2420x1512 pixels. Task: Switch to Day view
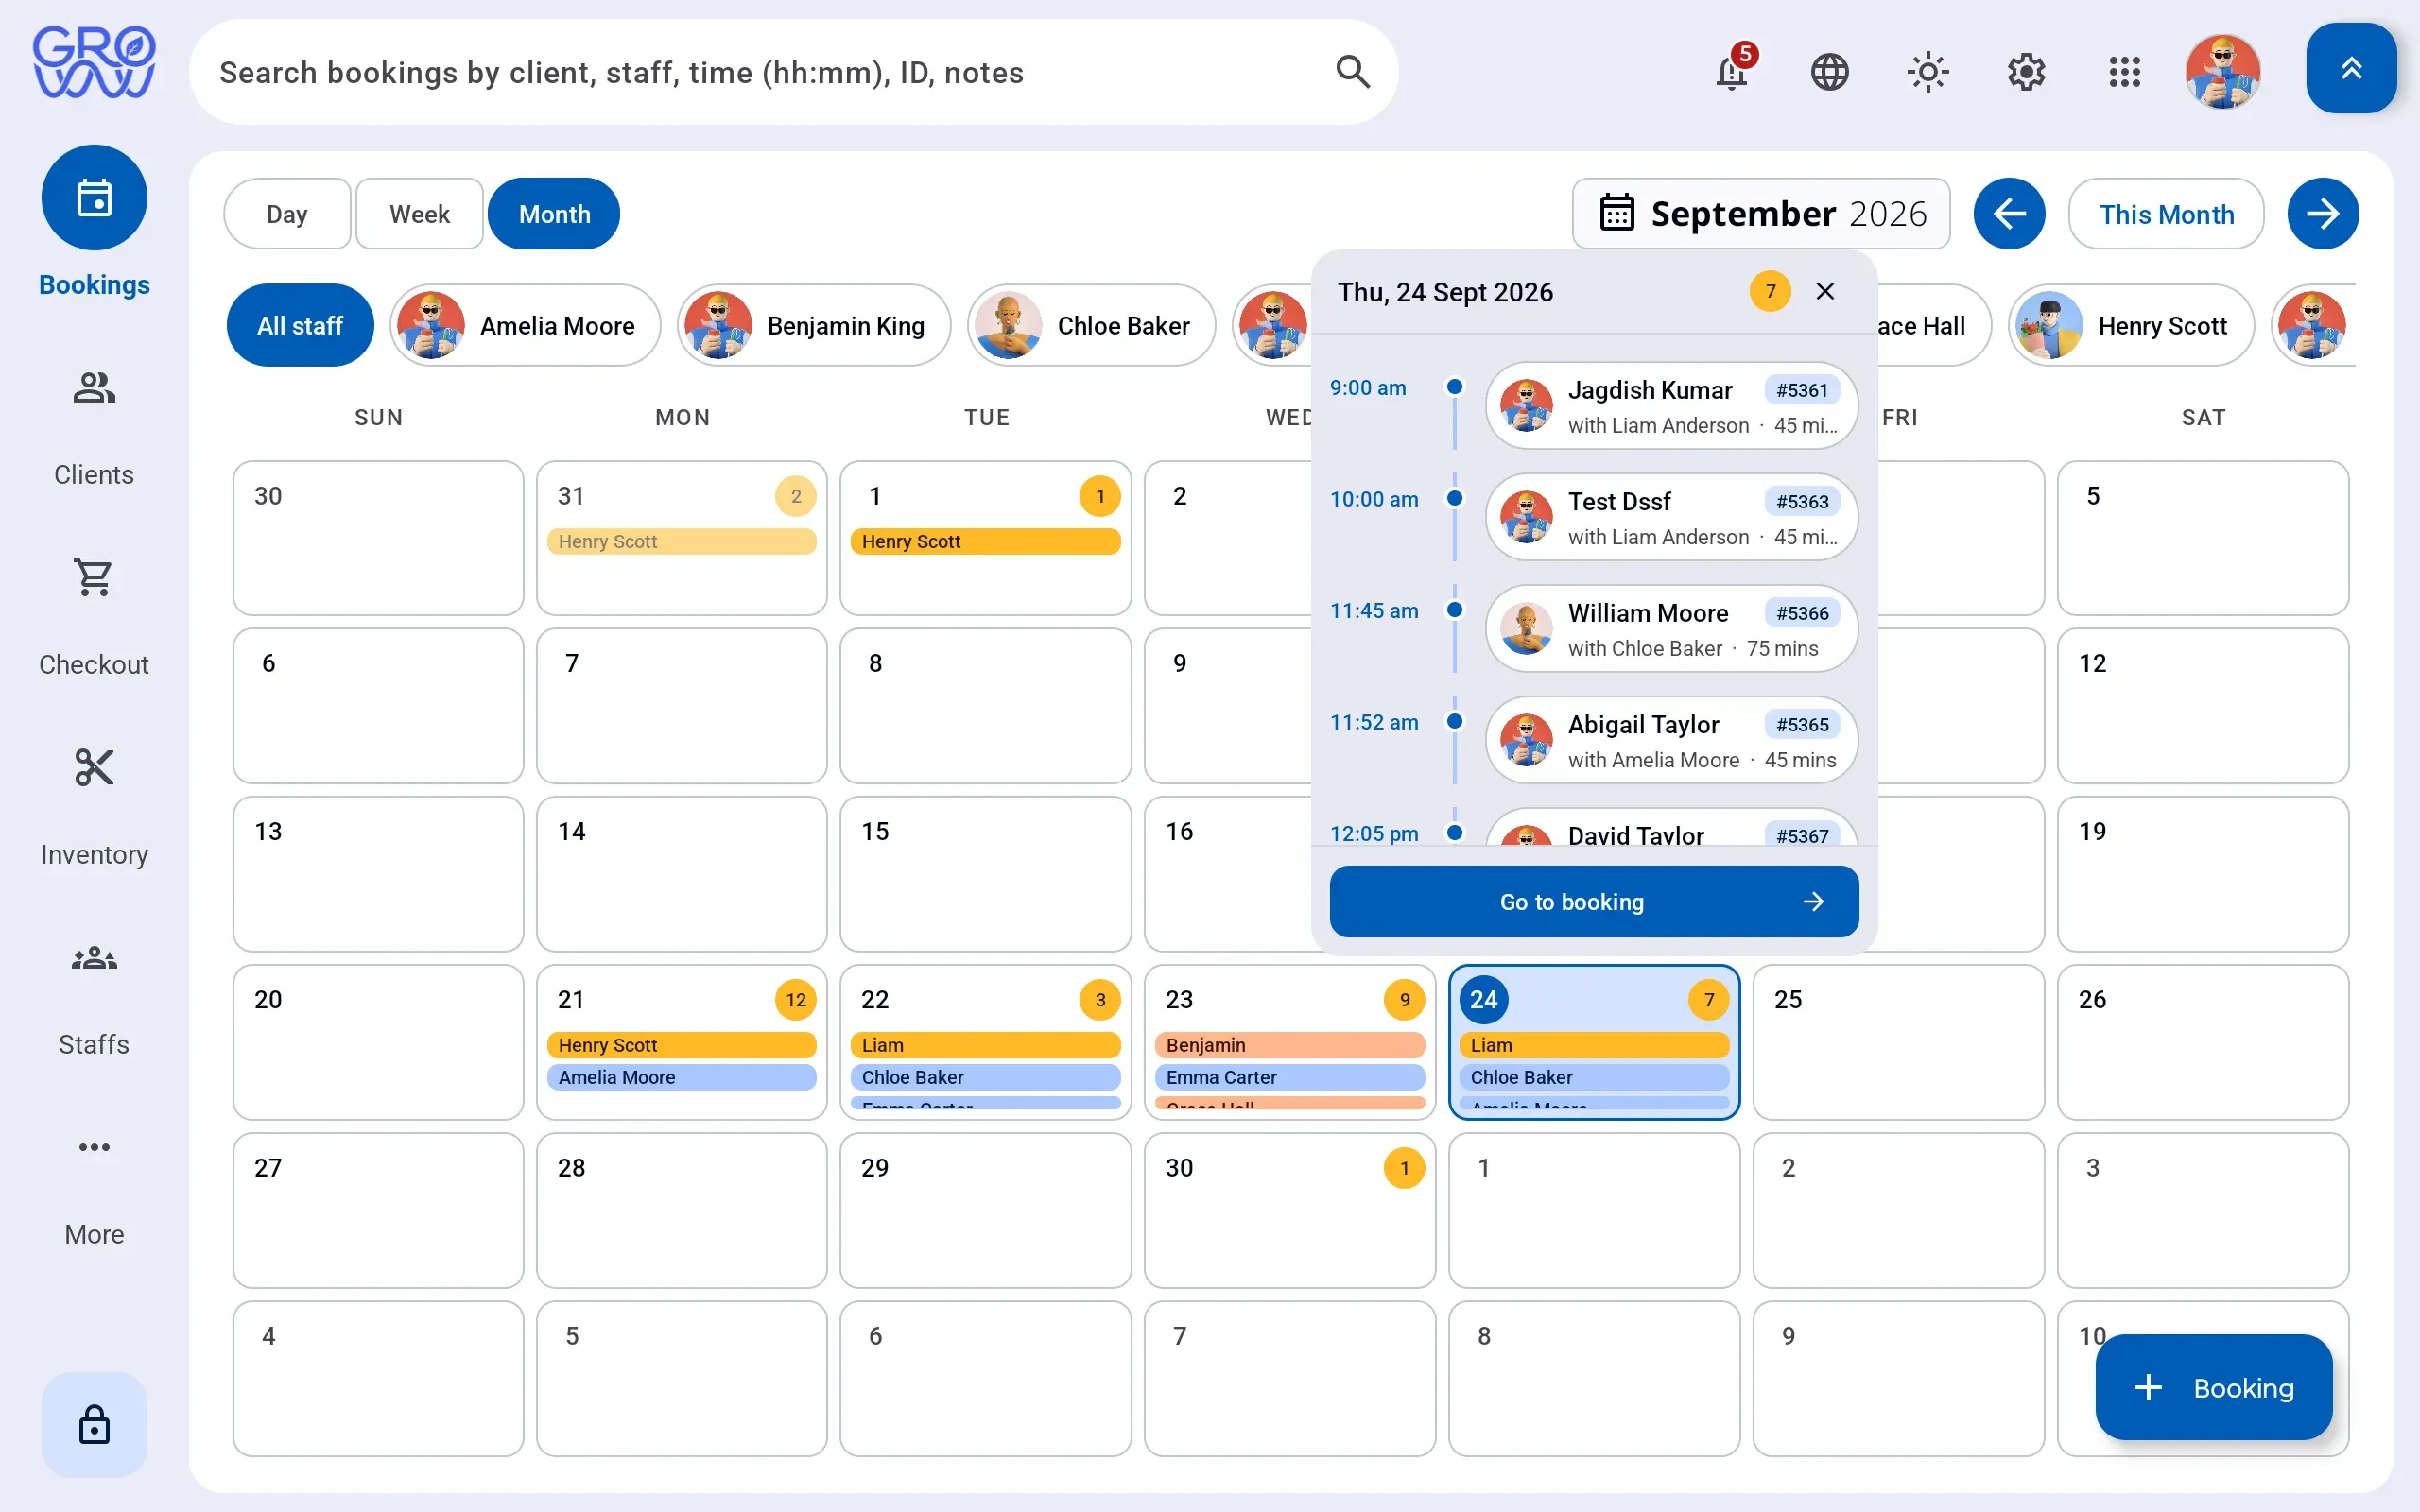coord(287,214)
